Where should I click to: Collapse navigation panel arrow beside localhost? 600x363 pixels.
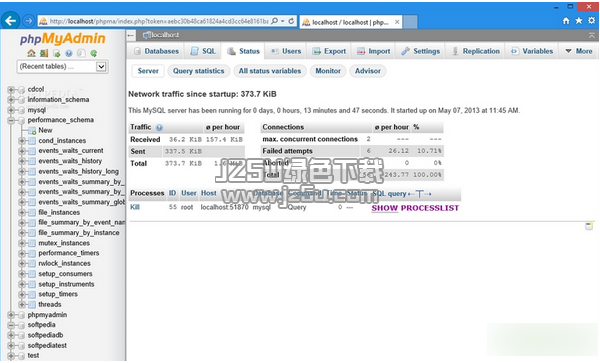131,35
